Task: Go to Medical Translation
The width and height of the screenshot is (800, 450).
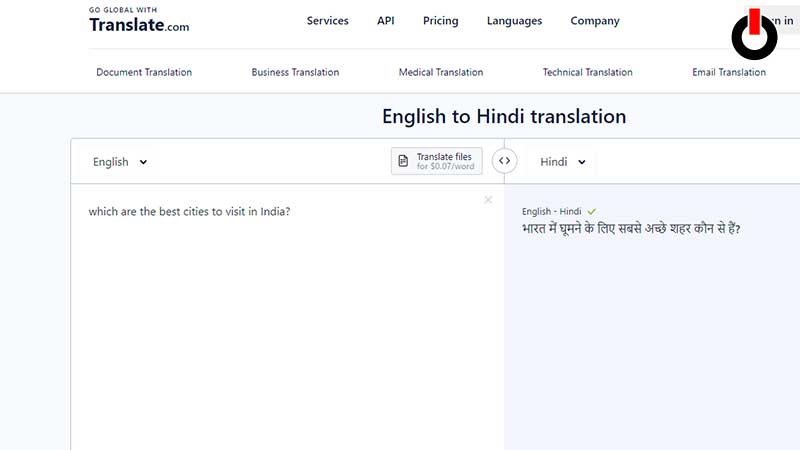Action: (x=441, y=72)
